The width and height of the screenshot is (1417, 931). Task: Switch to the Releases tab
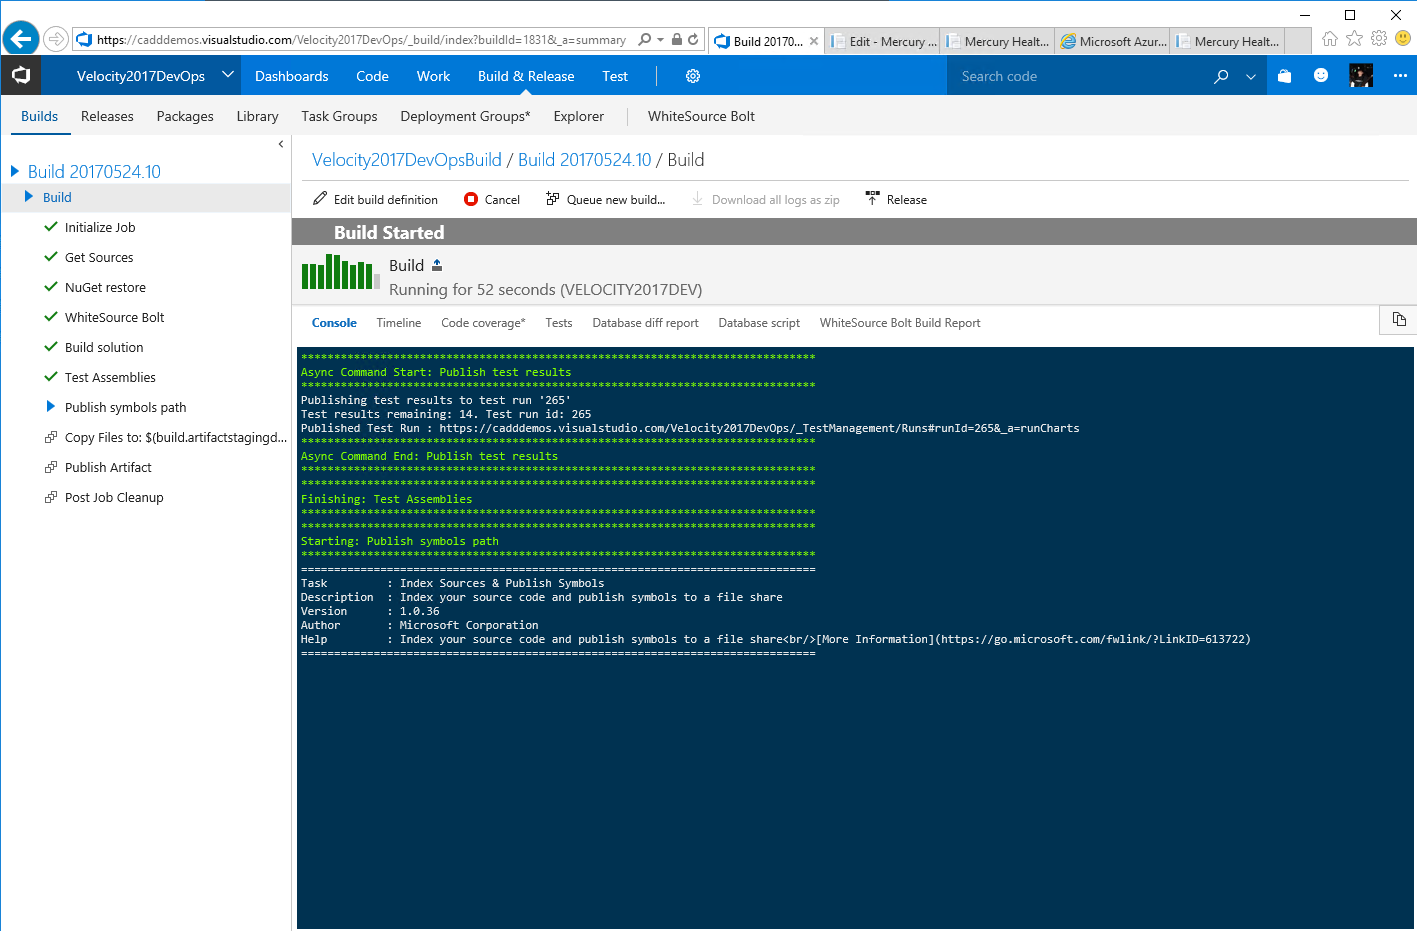(x=107, y=116)
